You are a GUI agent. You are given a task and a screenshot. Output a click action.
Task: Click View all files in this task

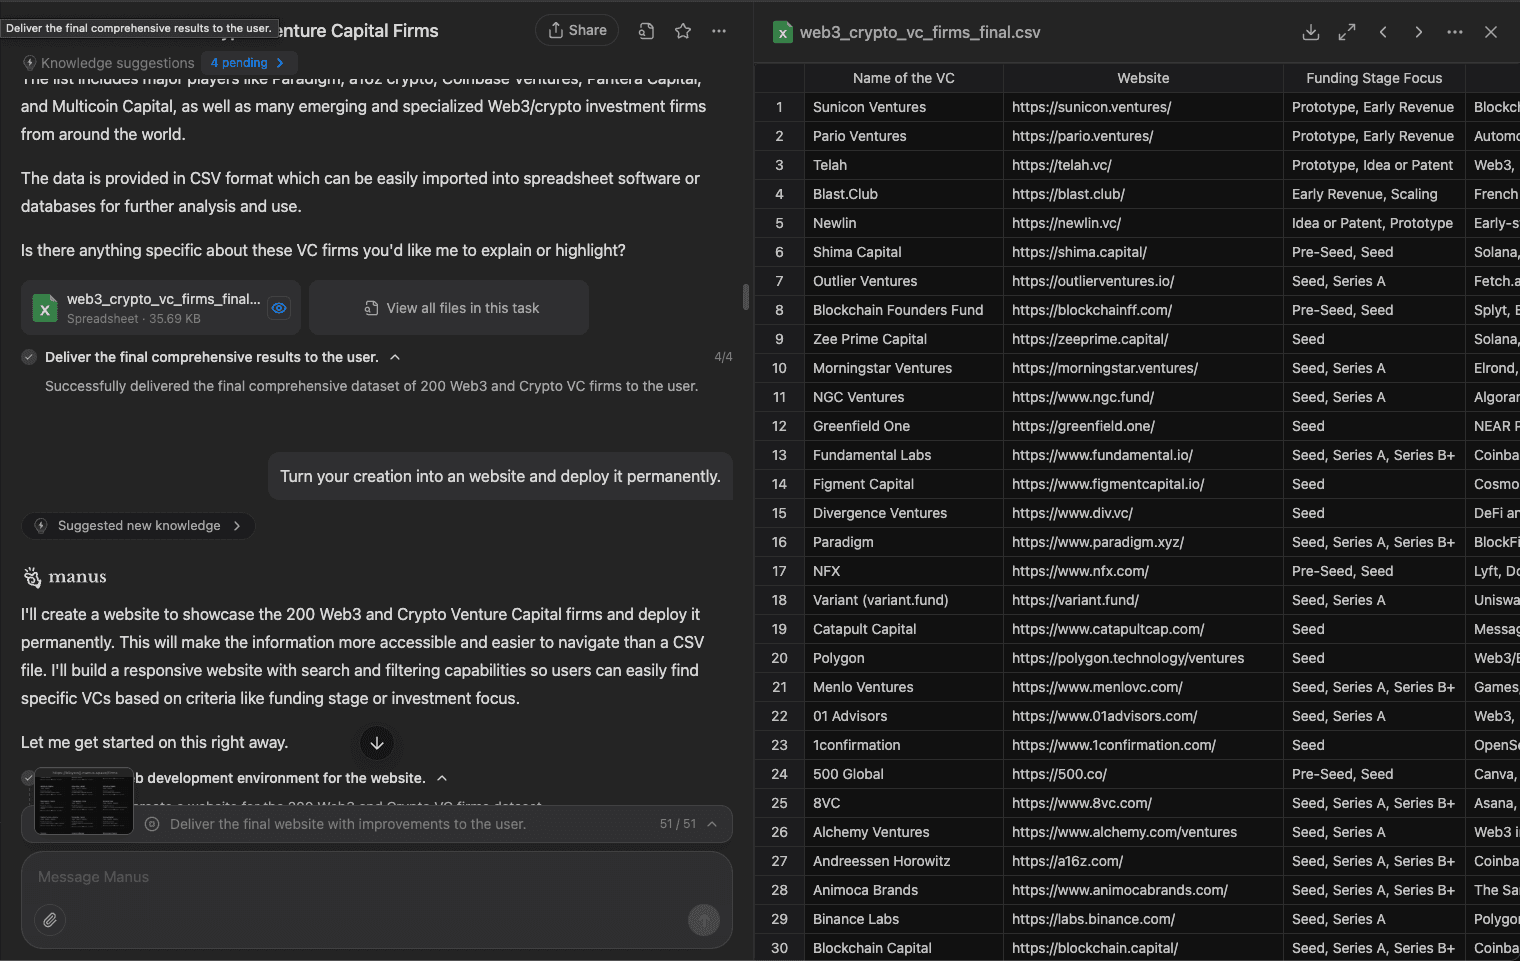coord(449,308)
